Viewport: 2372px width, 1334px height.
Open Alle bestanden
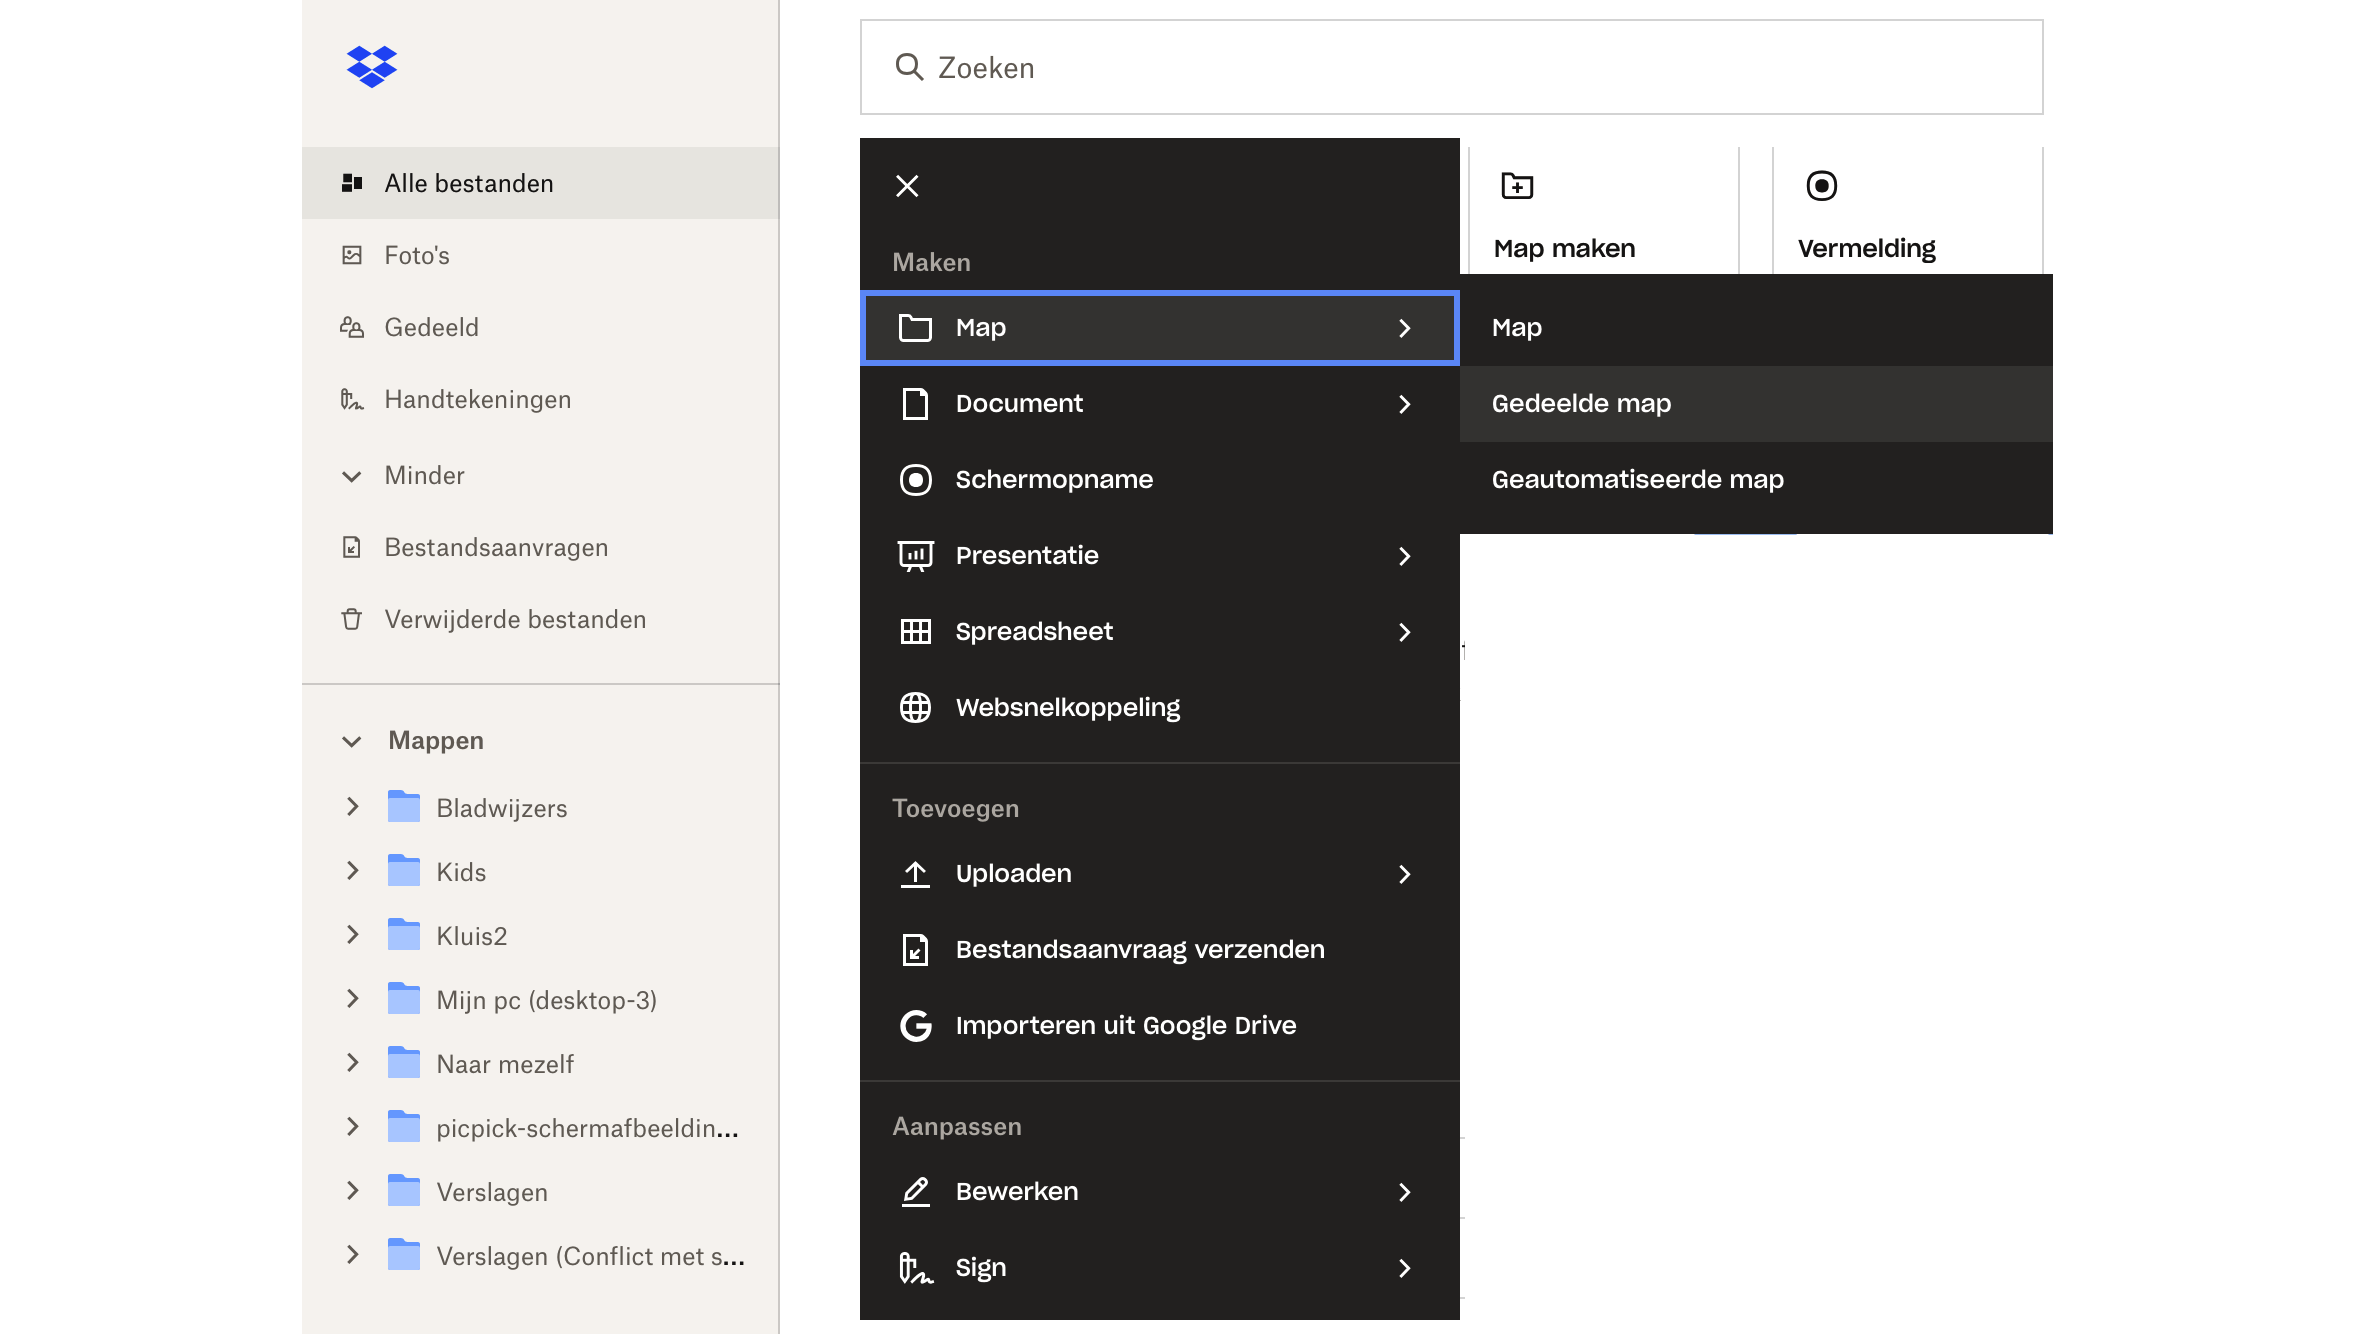pyautogui.click(x=468, y=183)
